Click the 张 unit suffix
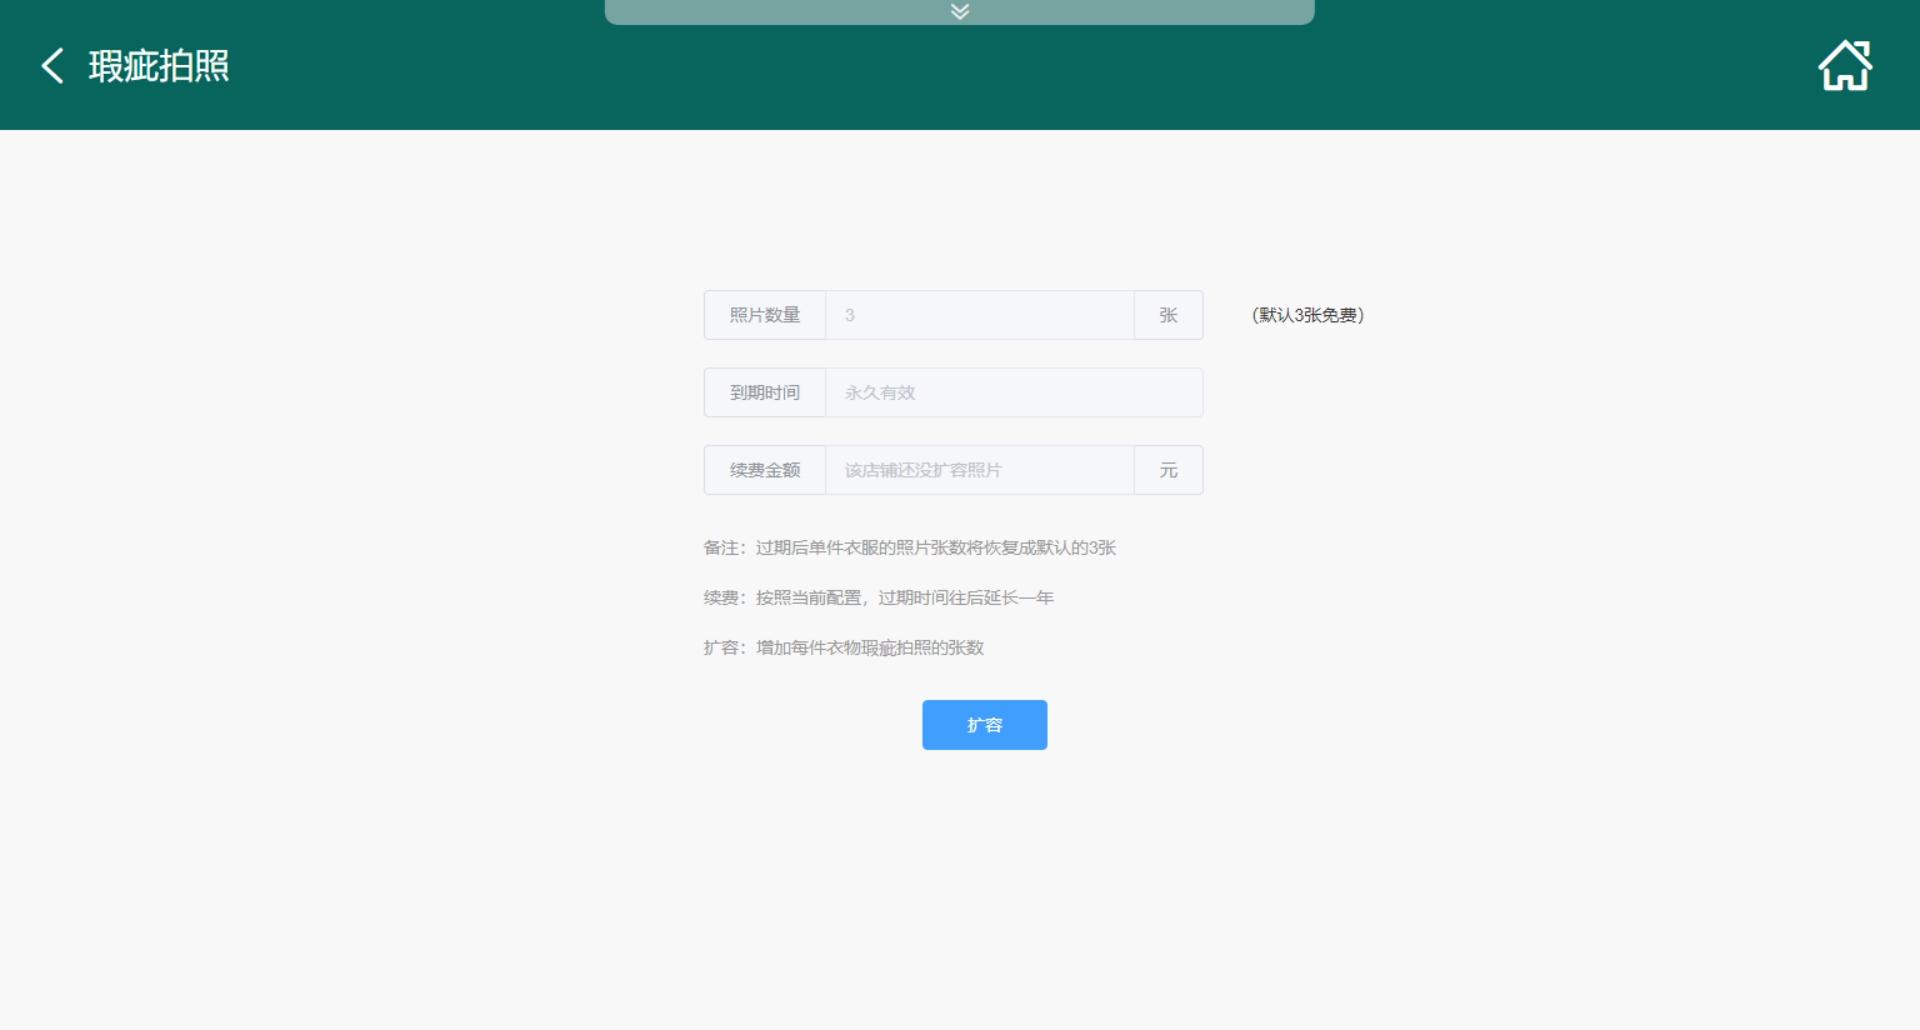 coord(1168,315)
